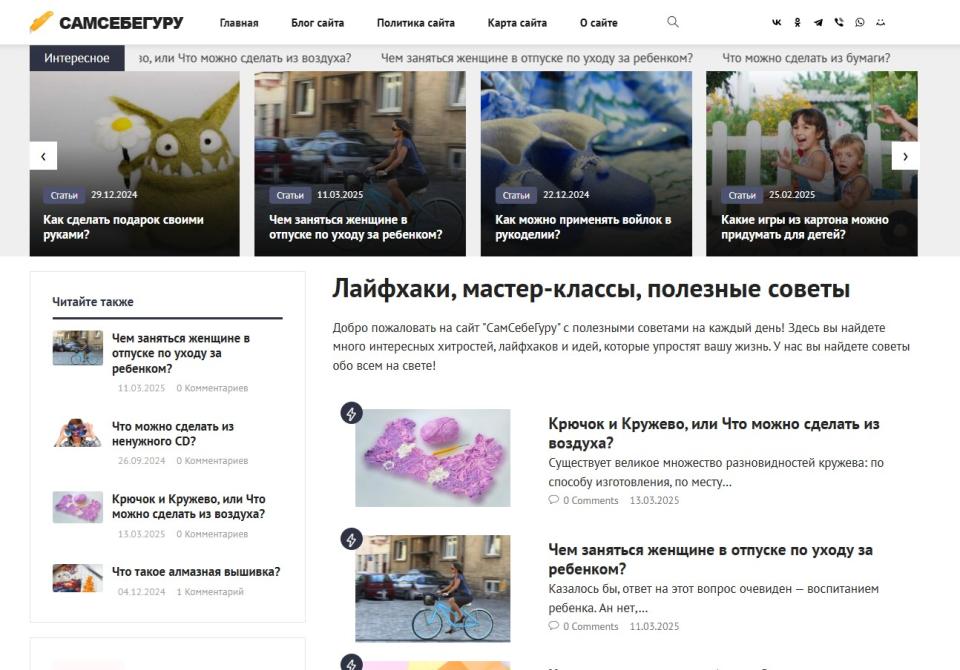Click the smiley face social icon
960x670 pixels.
[x=880, y=23]
